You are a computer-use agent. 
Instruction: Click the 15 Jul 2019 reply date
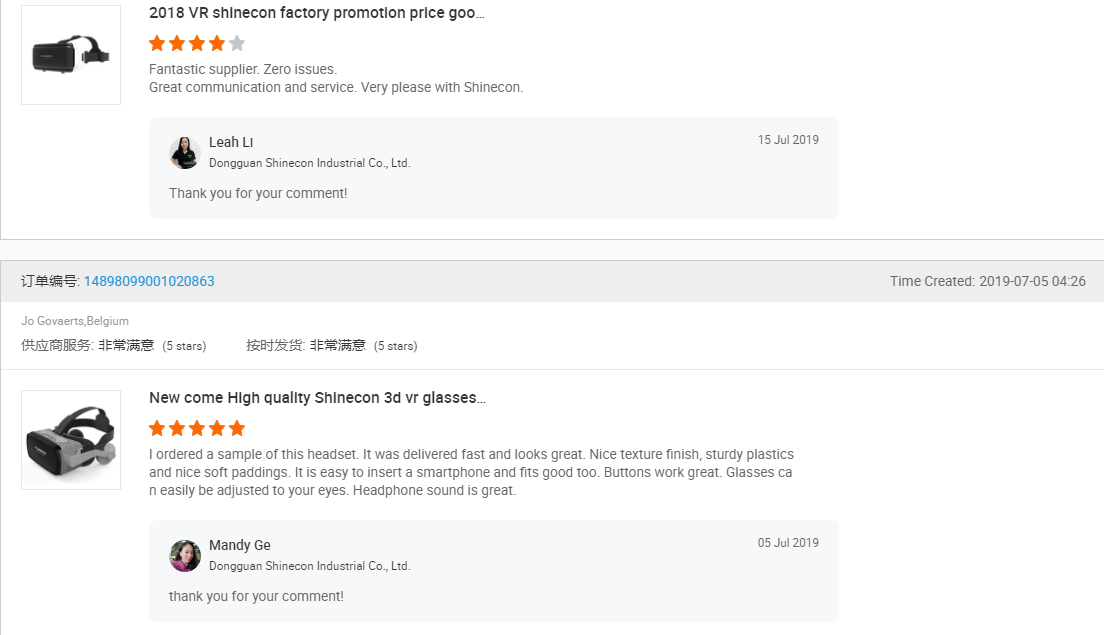point(788,140)
